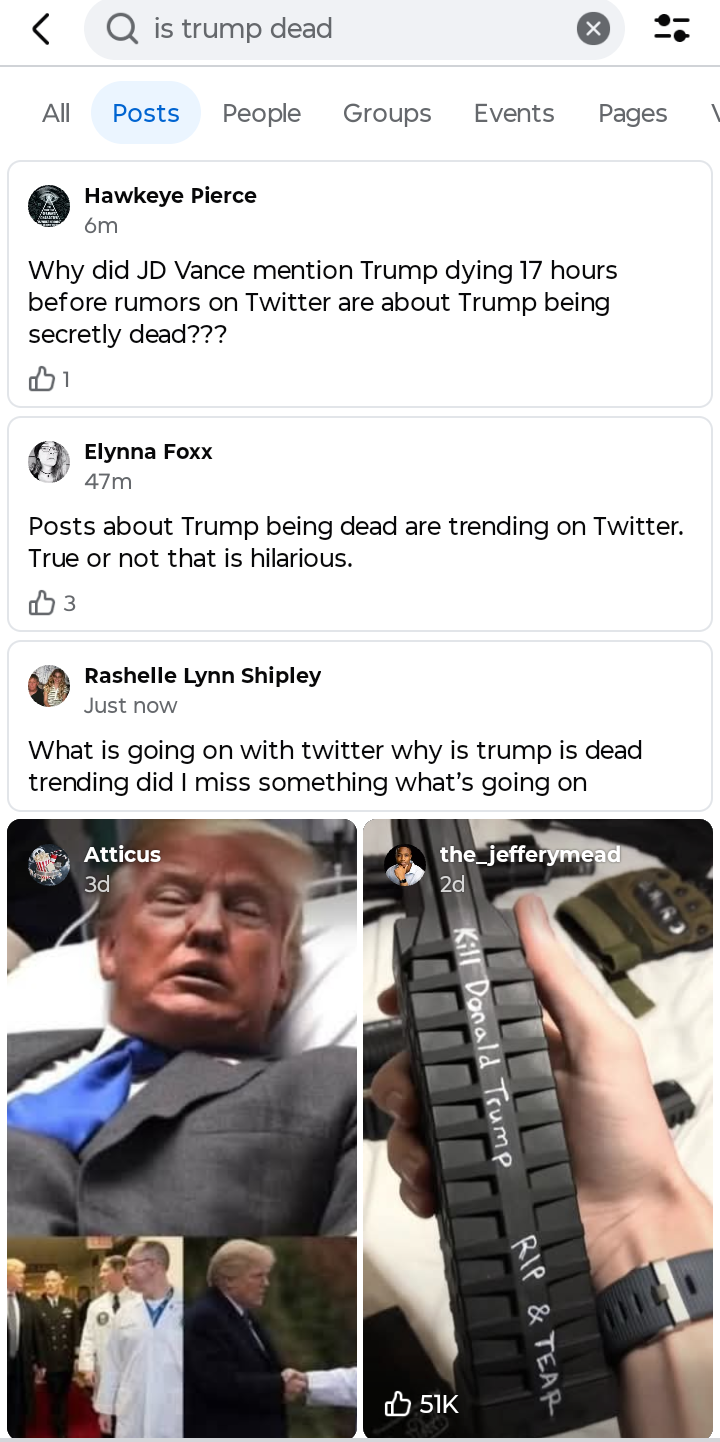
Task: Click the Hawkeye Pierce name link
Action: pos(170,196)
